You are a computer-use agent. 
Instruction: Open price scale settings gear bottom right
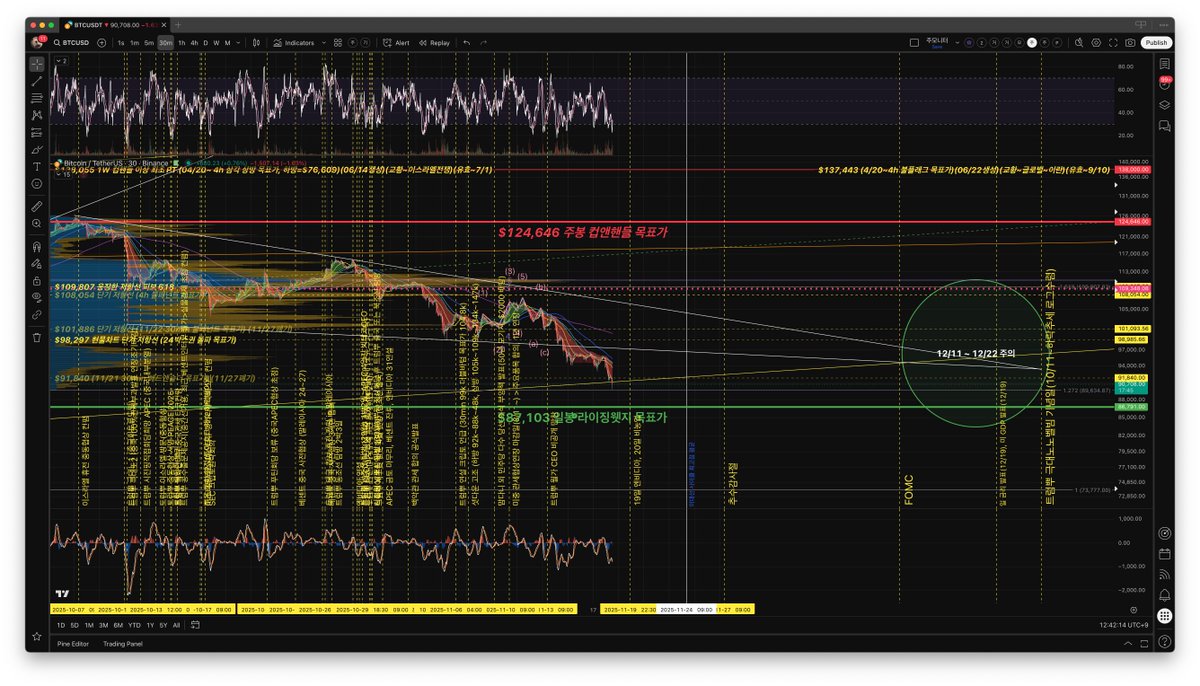[1135, 609]
